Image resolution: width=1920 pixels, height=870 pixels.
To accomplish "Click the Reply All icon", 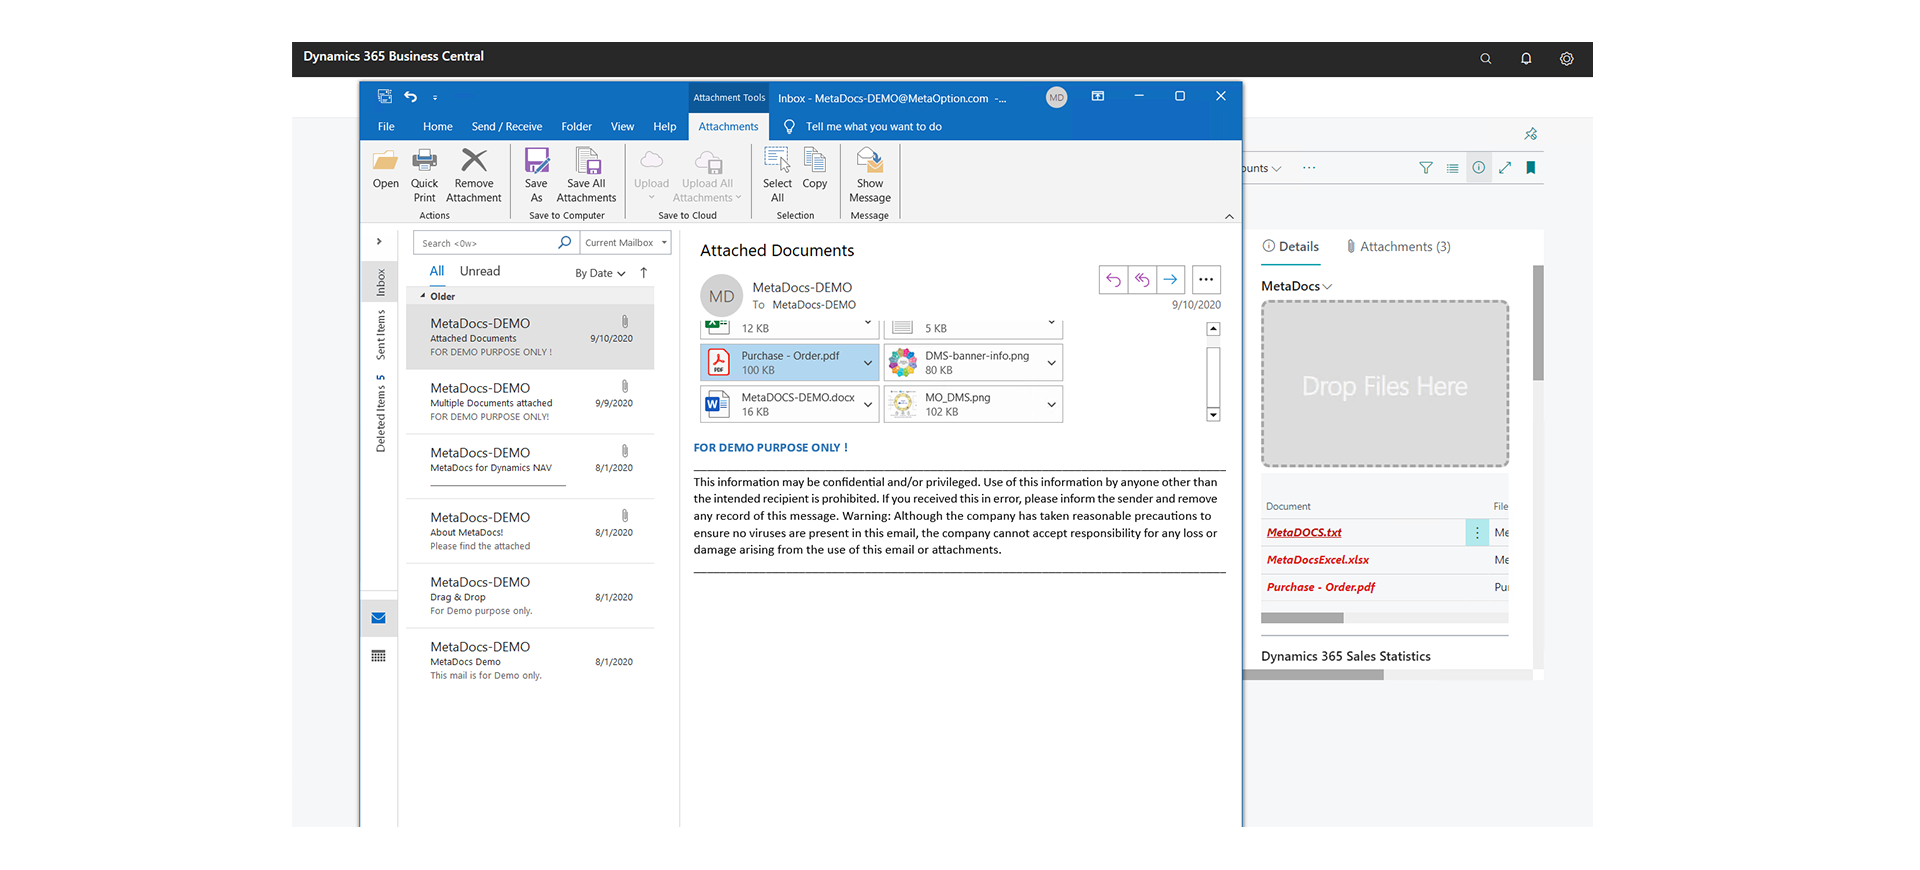I will [x=1142, y=280].
